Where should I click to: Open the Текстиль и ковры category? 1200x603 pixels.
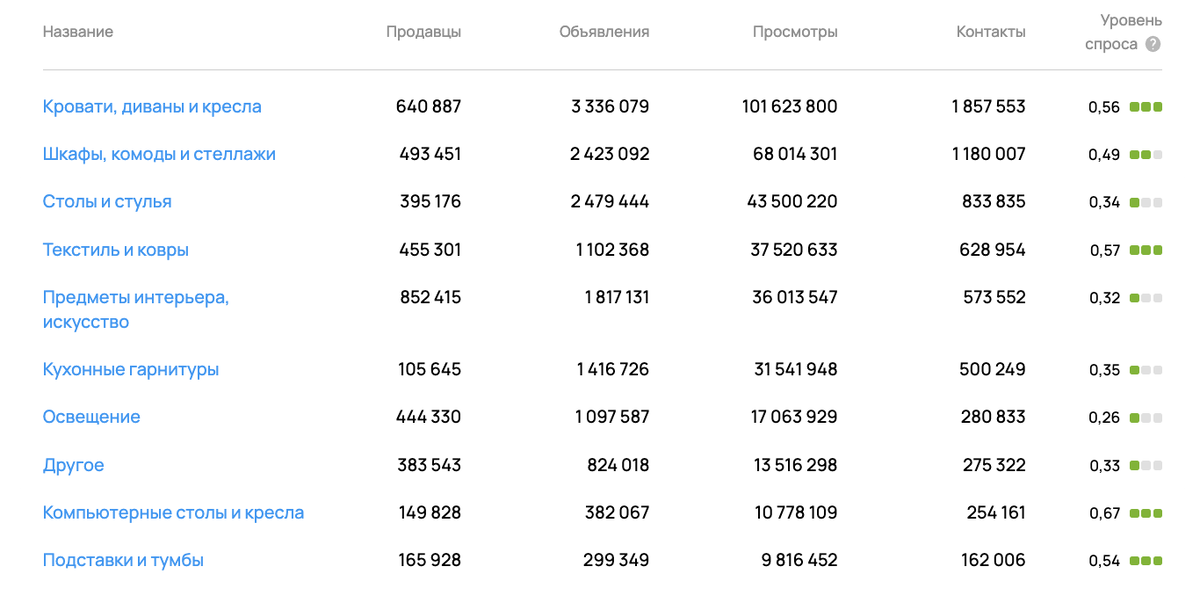tap(115, 250)
